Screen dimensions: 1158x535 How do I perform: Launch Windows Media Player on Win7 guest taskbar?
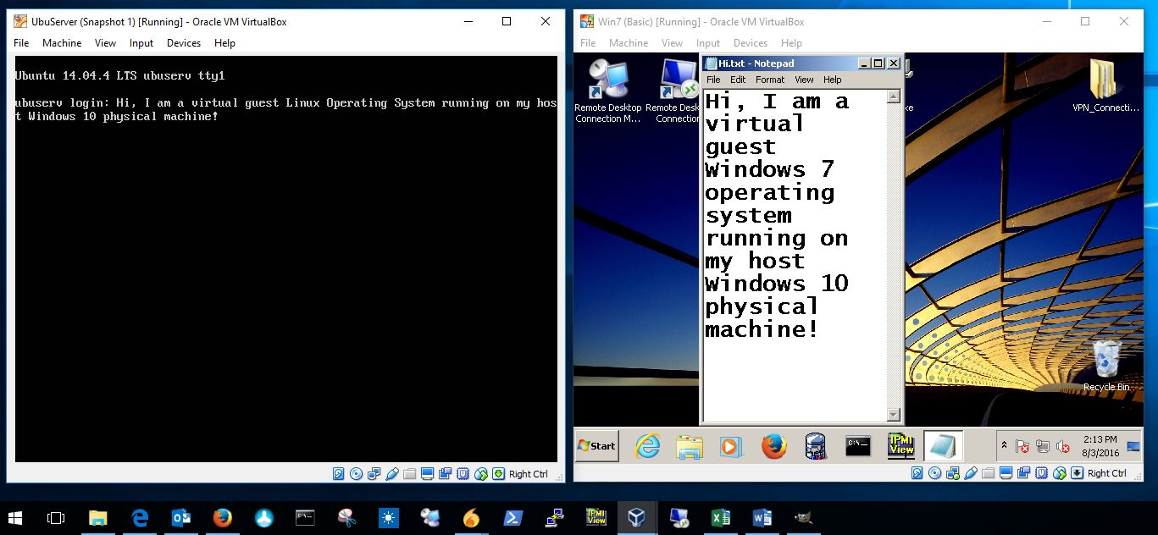tap(731, 446)
